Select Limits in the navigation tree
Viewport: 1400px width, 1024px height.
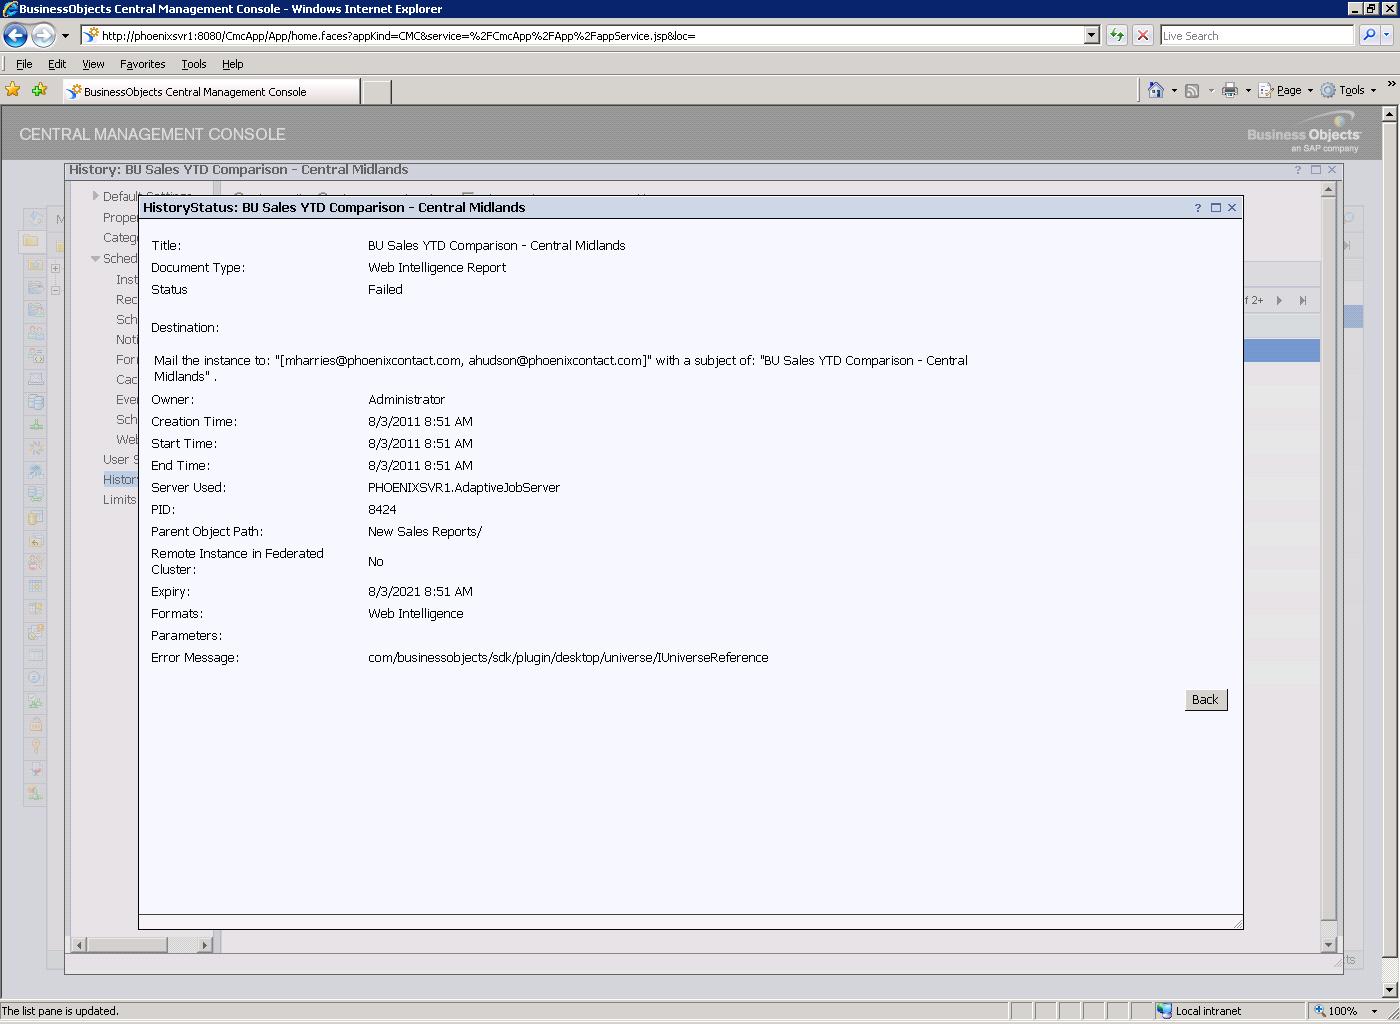(119, 499)
